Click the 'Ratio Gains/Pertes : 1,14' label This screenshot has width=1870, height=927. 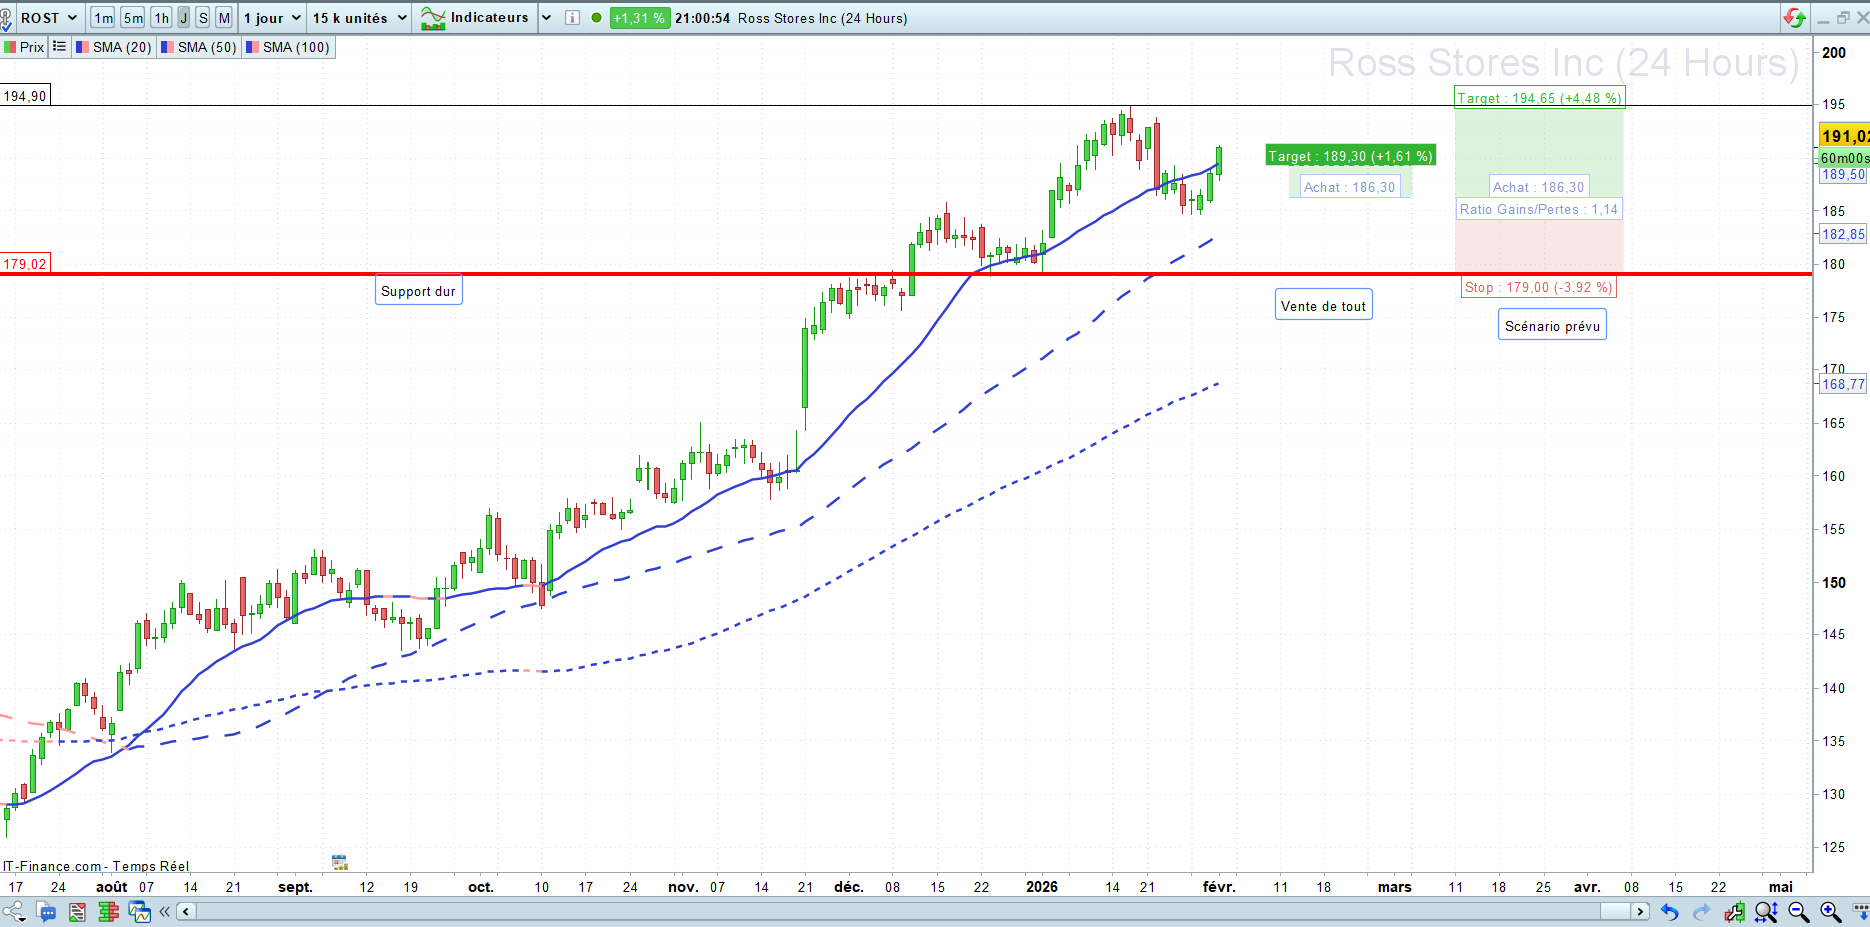1538,209
